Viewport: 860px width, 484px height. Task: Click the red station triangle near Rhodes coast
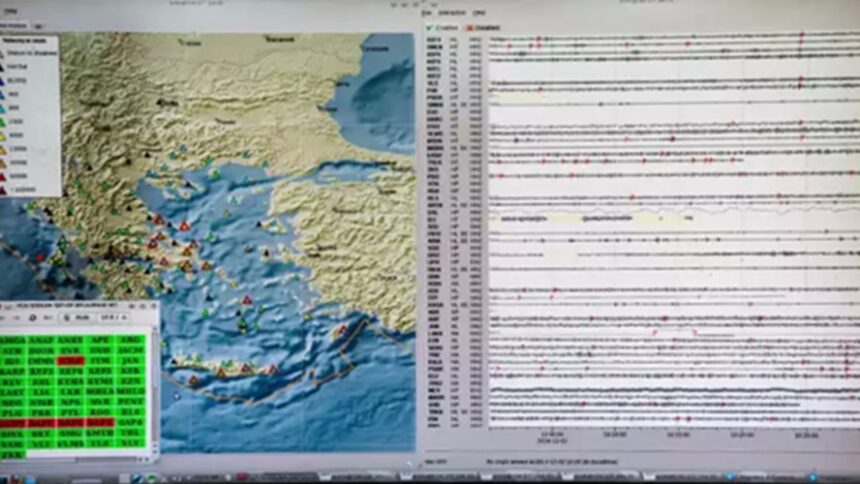[x=343, y=330]
